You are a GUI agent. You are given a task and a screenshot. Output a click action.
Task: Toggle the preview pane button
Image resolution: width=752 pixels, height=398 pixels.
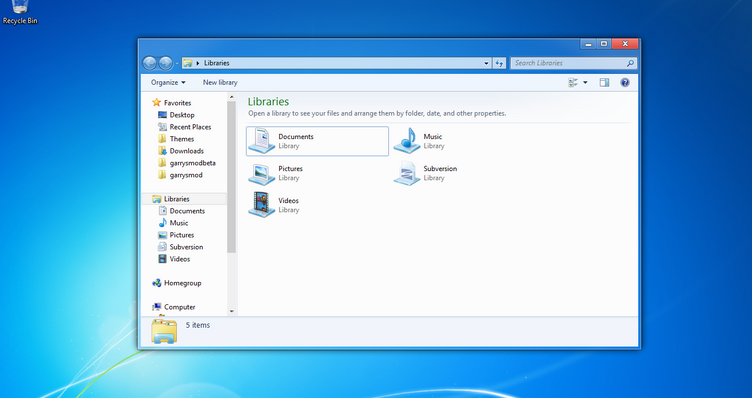pos(604,82)
